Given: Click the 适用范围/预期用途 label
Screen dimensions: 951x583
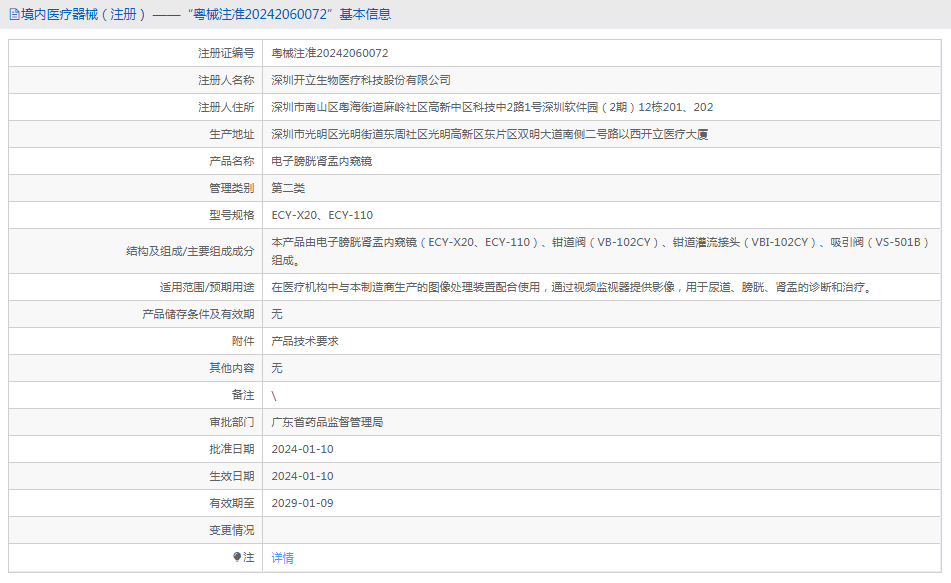Looking at the screenshot, I should pyautogui.click(x=207, y=287).
